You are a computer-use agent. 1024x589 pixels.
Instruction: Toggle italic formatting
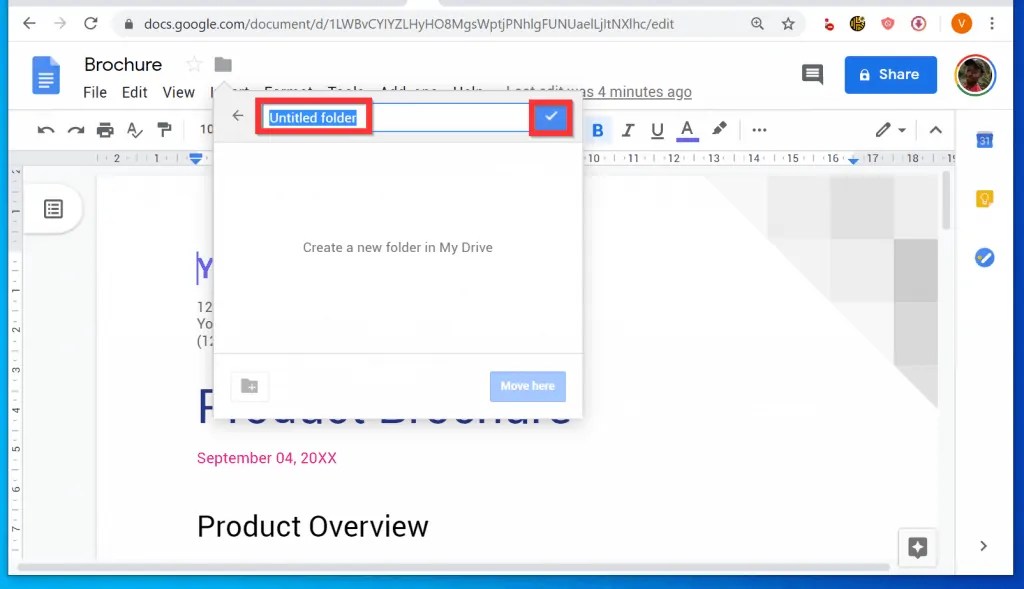click(x=628, y=130)
